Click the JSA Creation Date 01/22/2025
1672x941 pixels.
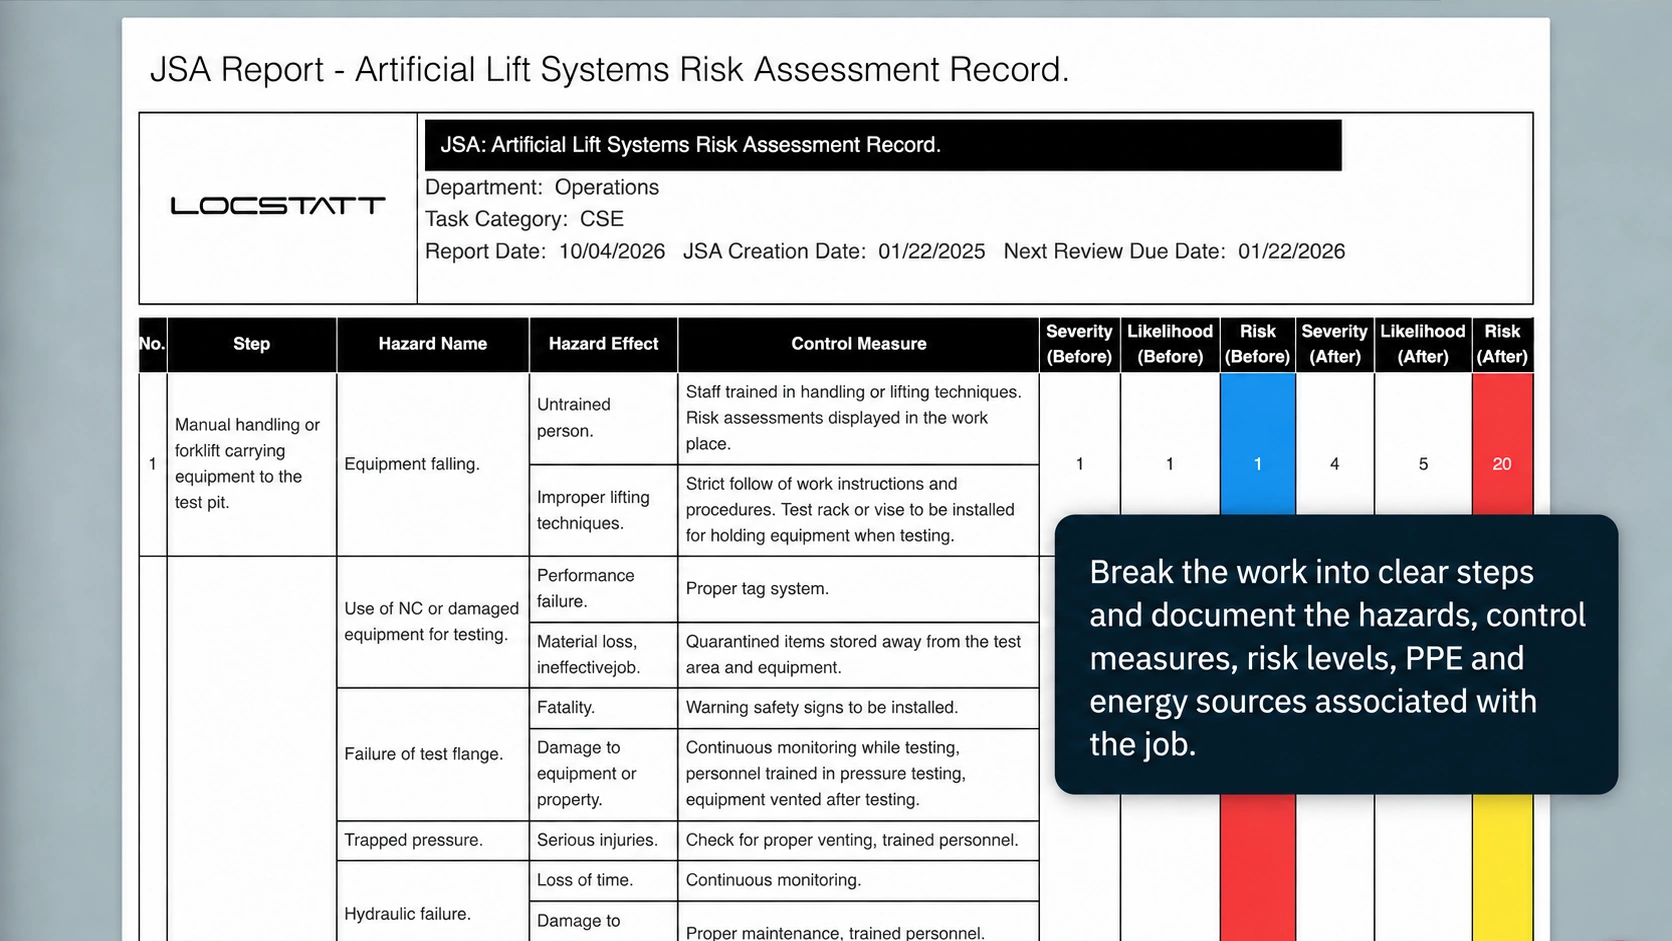(x=932, y=251)
